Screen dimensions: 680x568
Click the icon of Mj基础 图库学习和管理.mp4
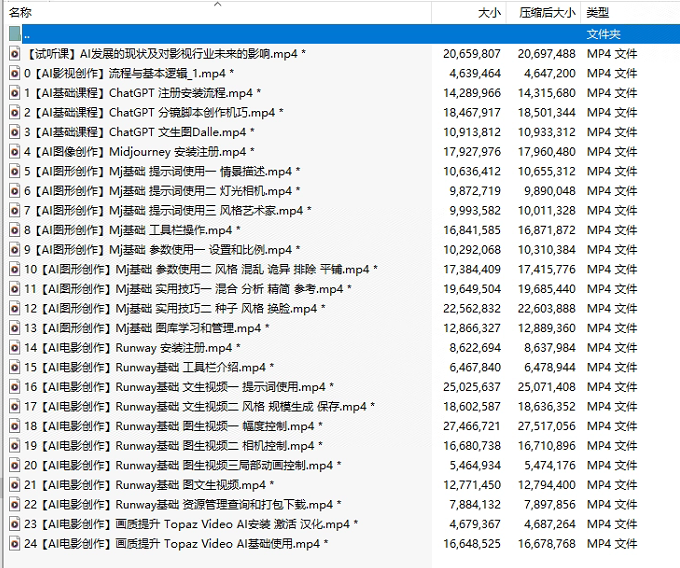pos(14,328)
